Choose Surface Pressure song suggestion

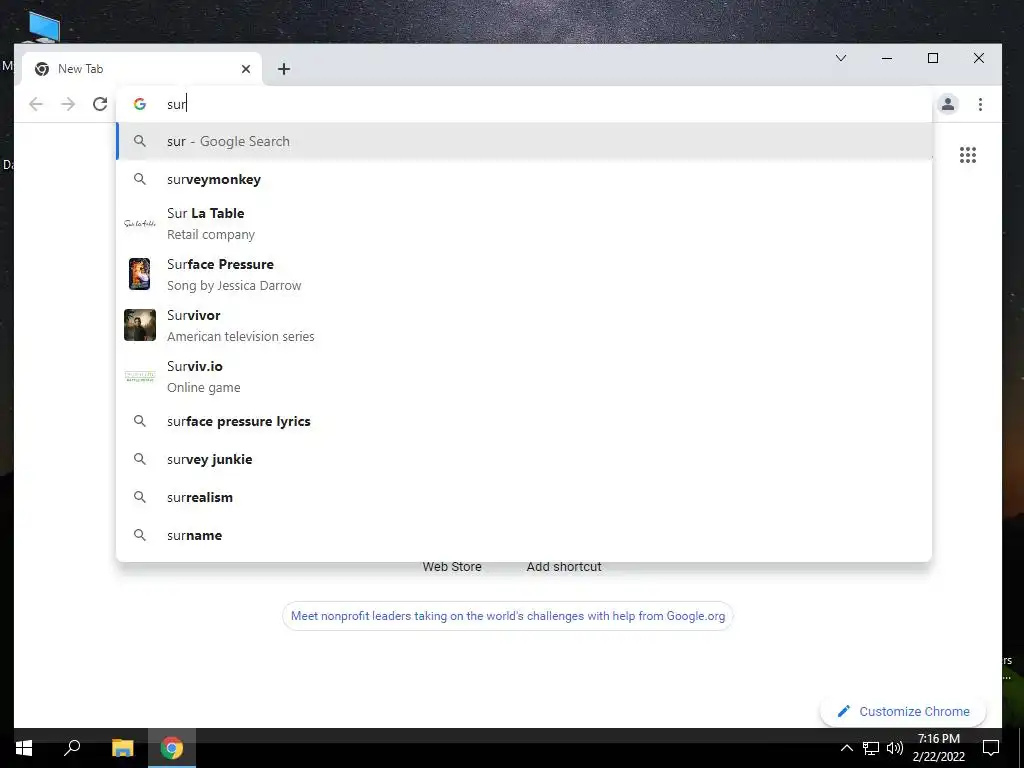point(524,274)
